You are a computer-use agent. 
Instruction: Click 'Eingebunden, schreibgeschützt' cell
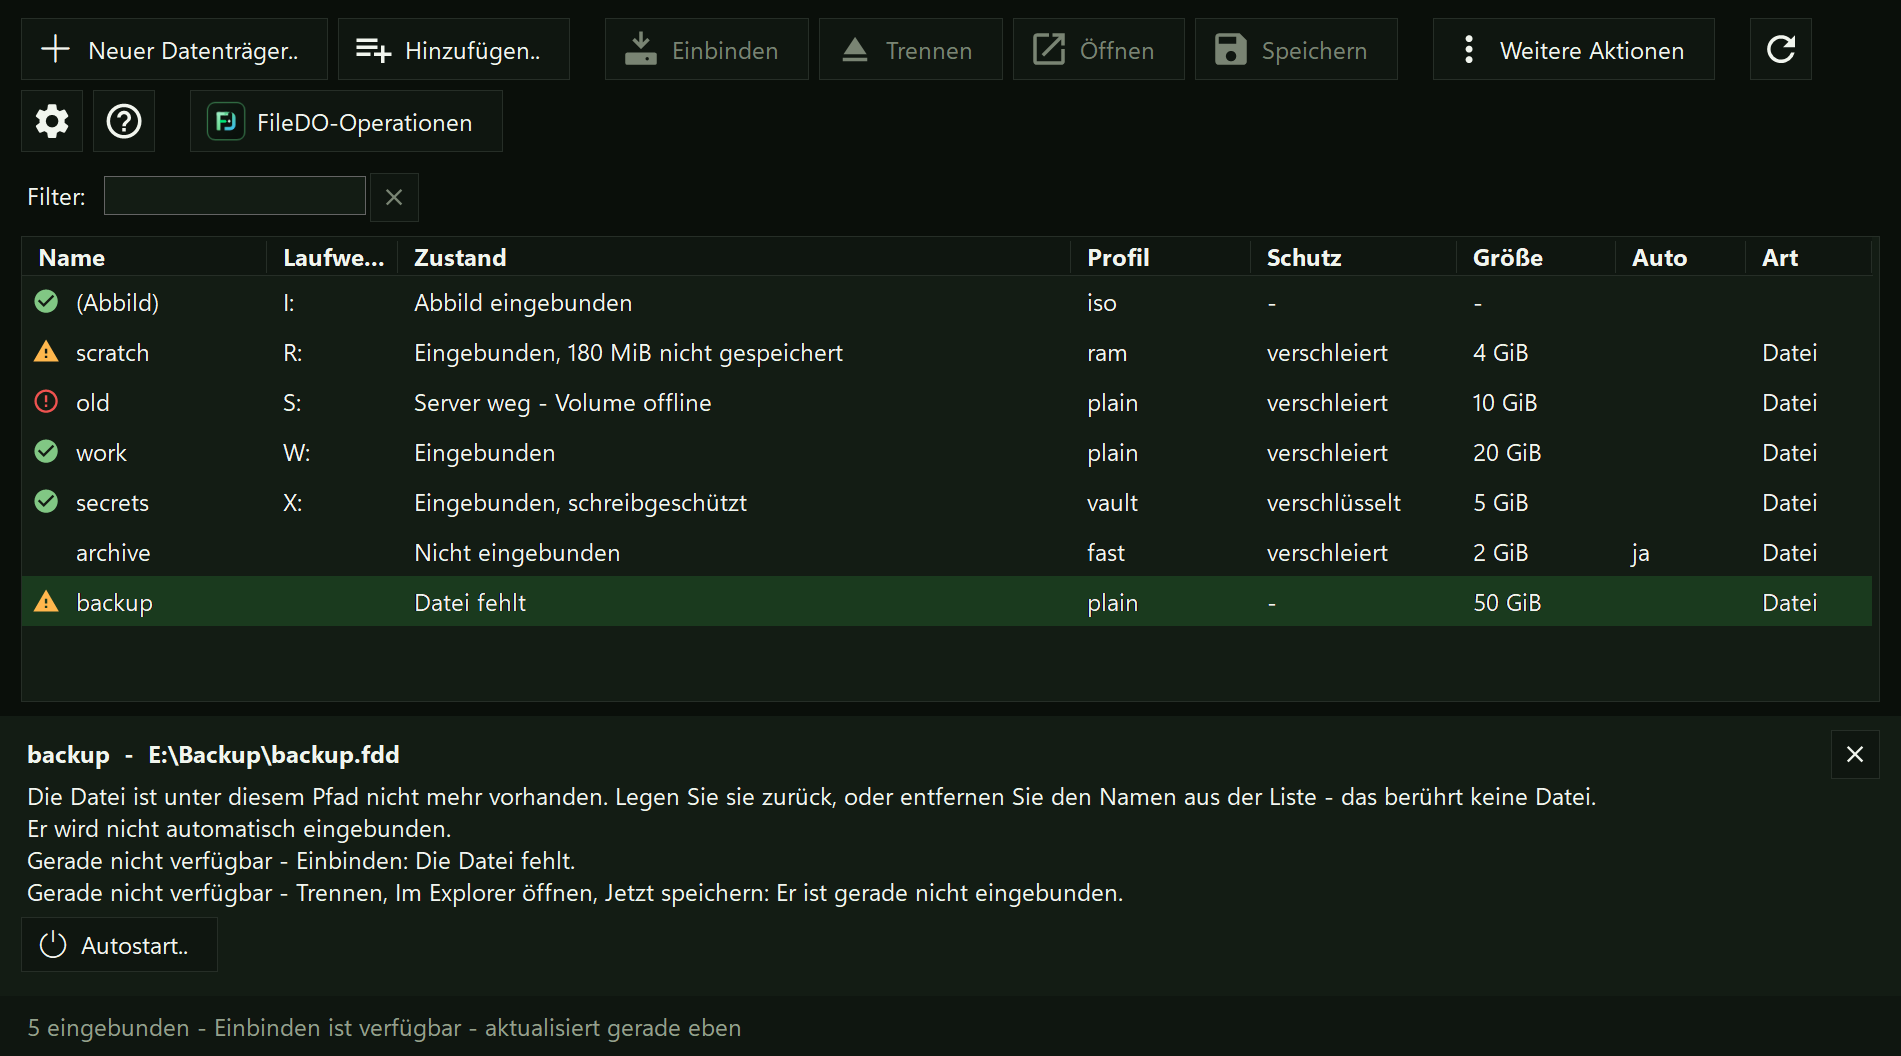point(580,502)
